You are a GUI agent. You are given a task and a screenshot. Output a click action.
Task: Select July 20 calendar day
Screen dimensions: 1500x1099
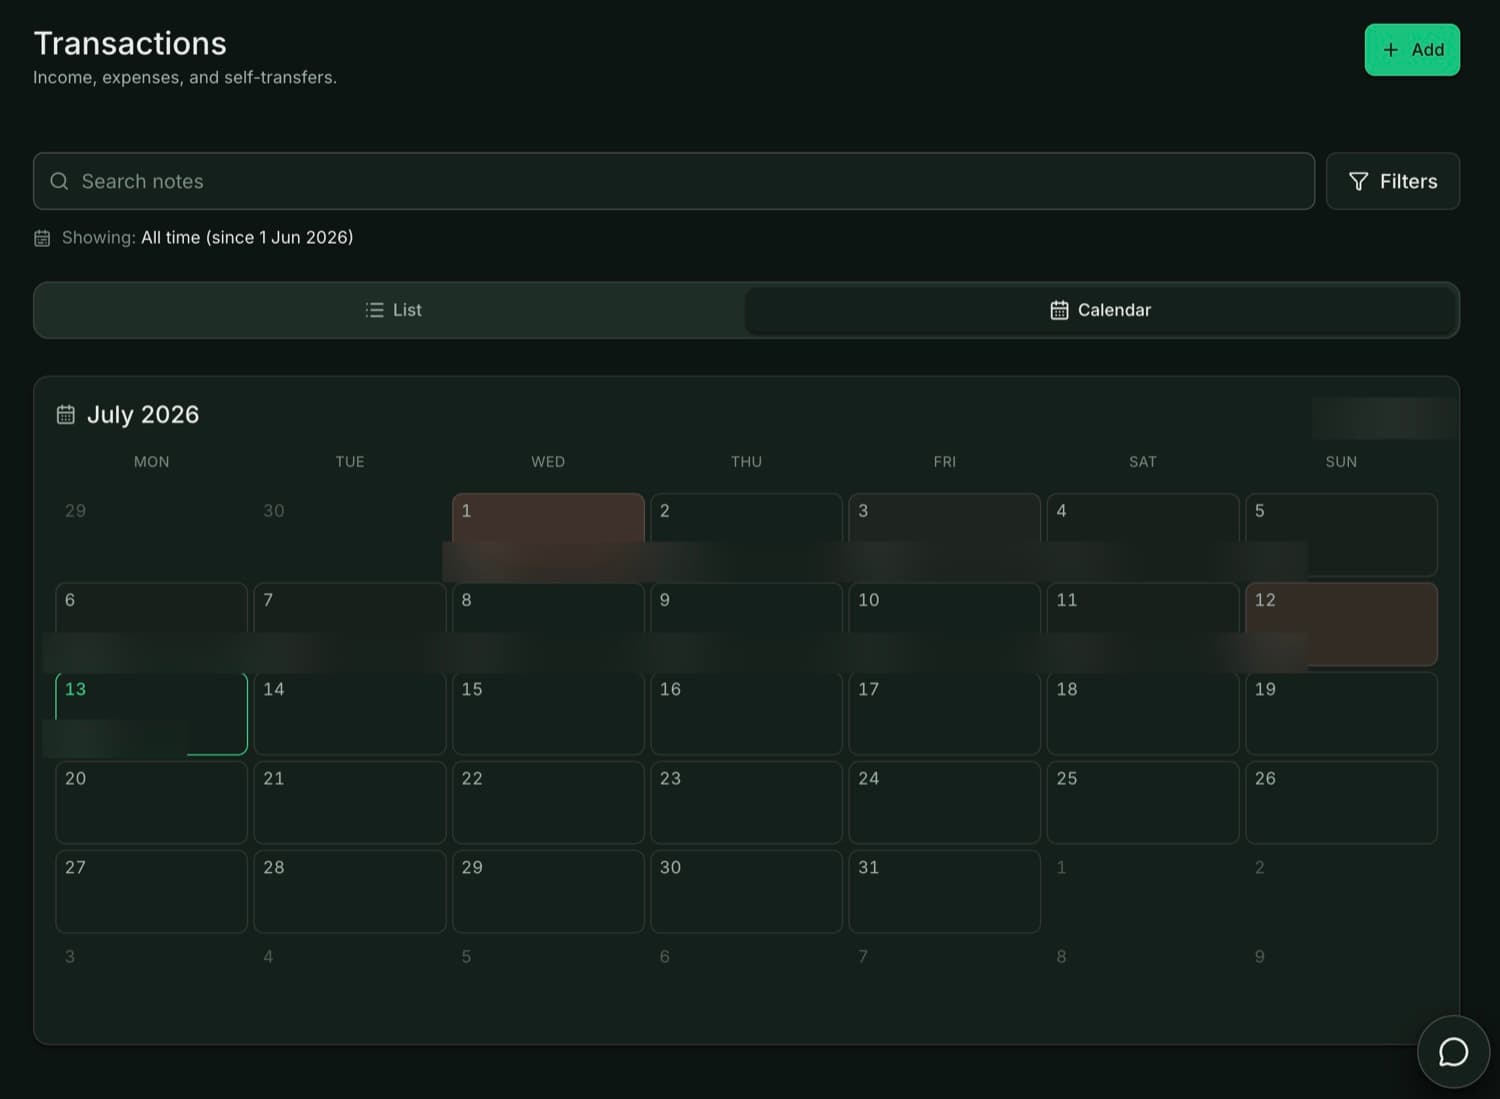click(151, 802)
